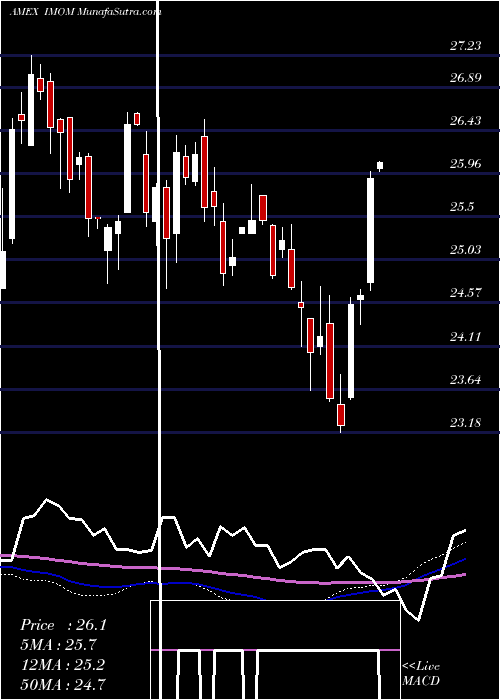Click the 23.64 price axis label
This screenshot has width=500, height=700.
(465, 379)
